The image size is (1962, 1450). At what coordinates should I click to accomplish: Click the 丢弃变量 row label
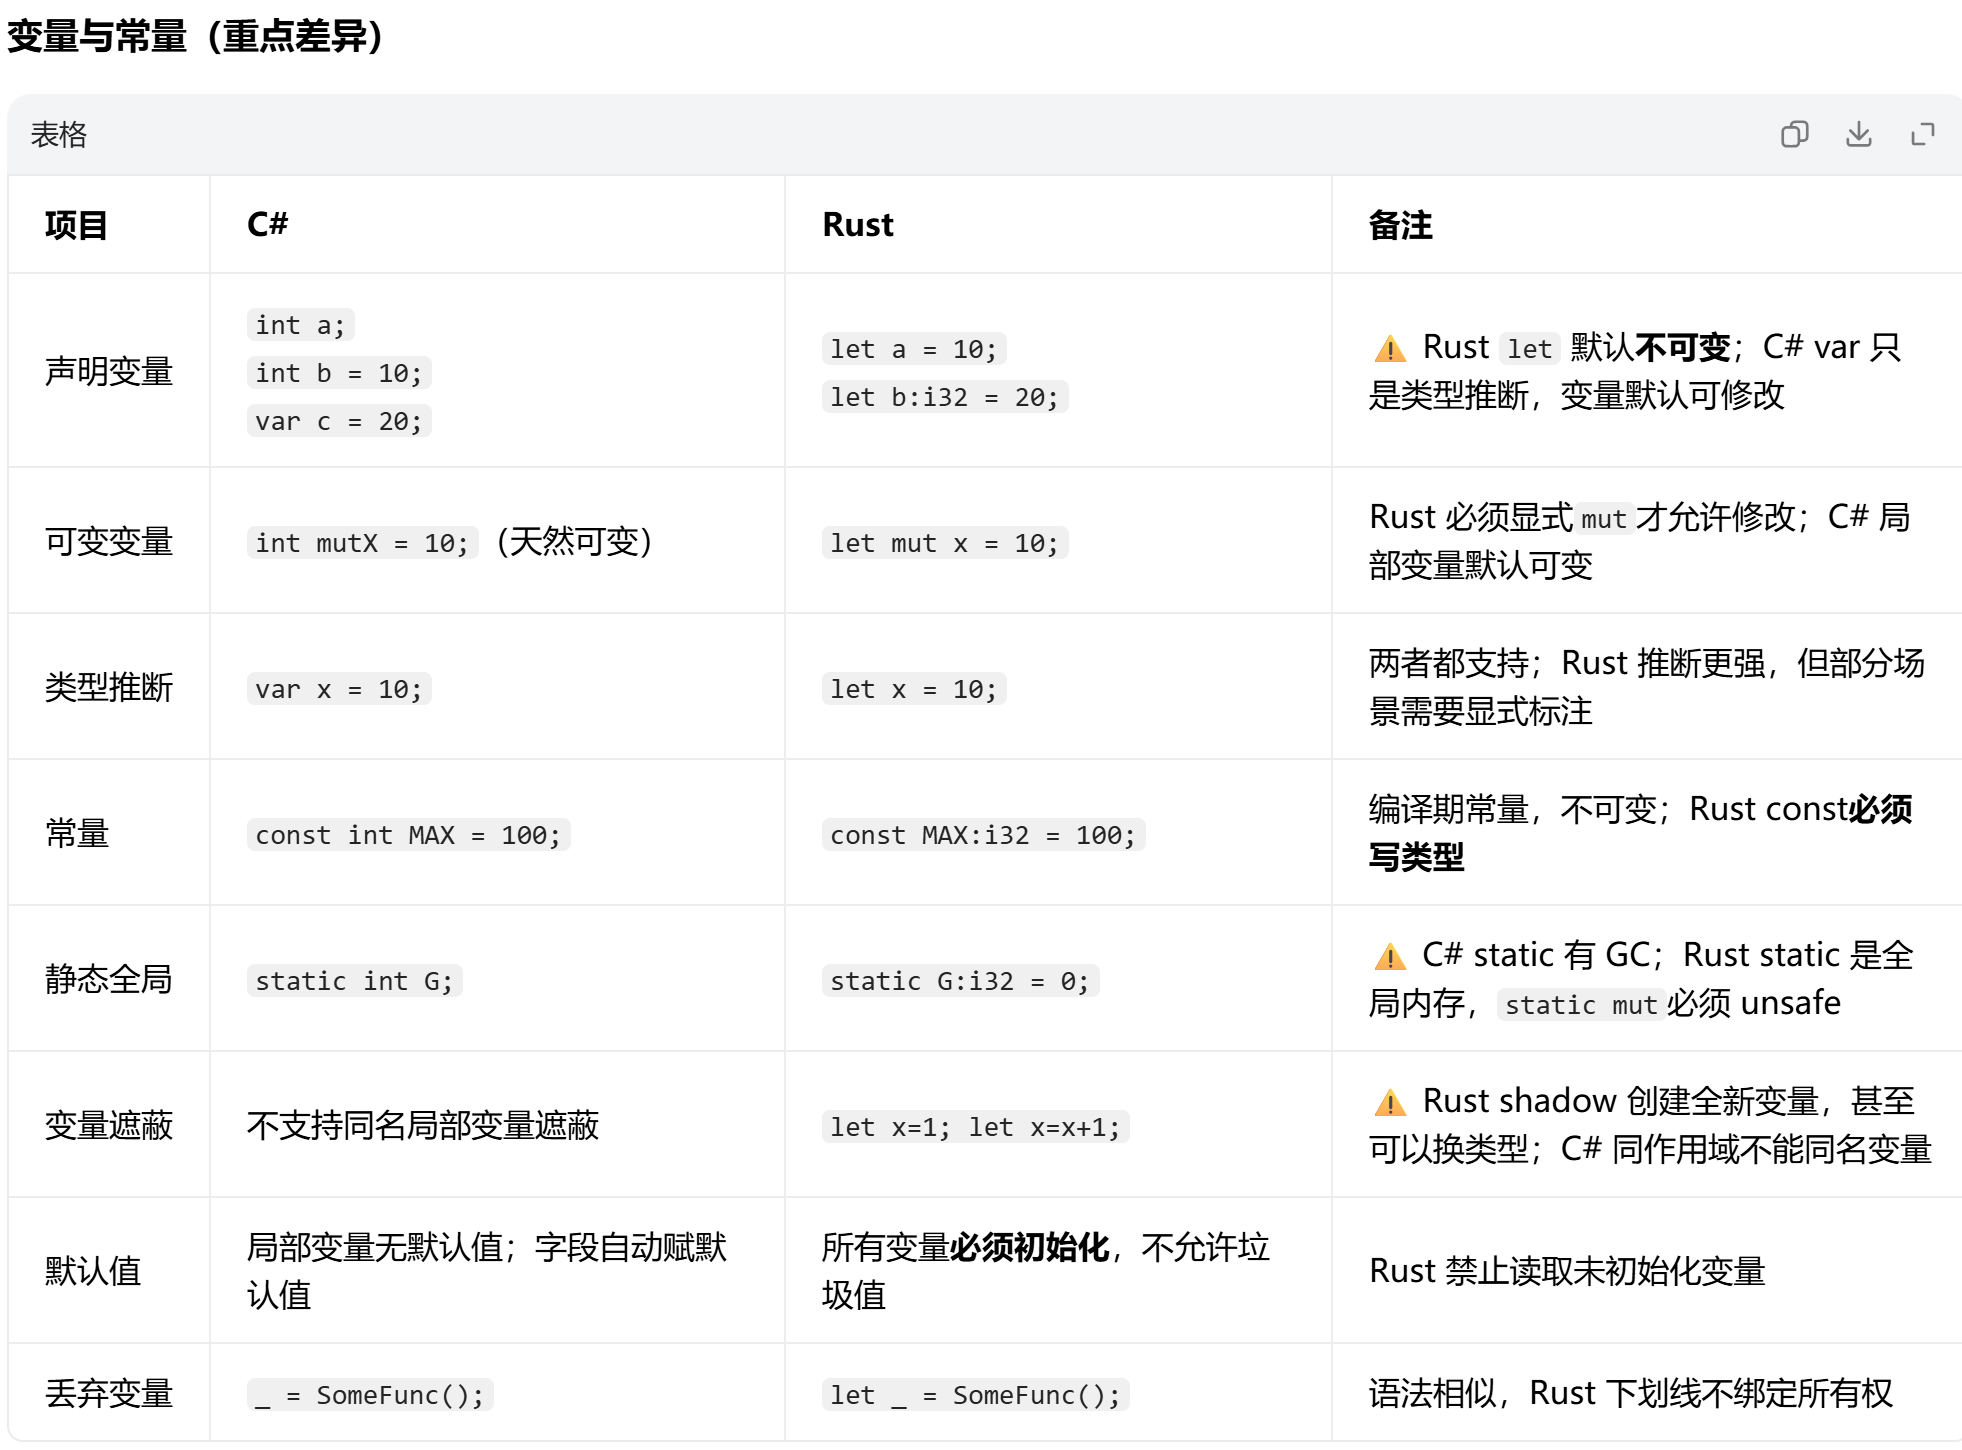pos(109,1393)
